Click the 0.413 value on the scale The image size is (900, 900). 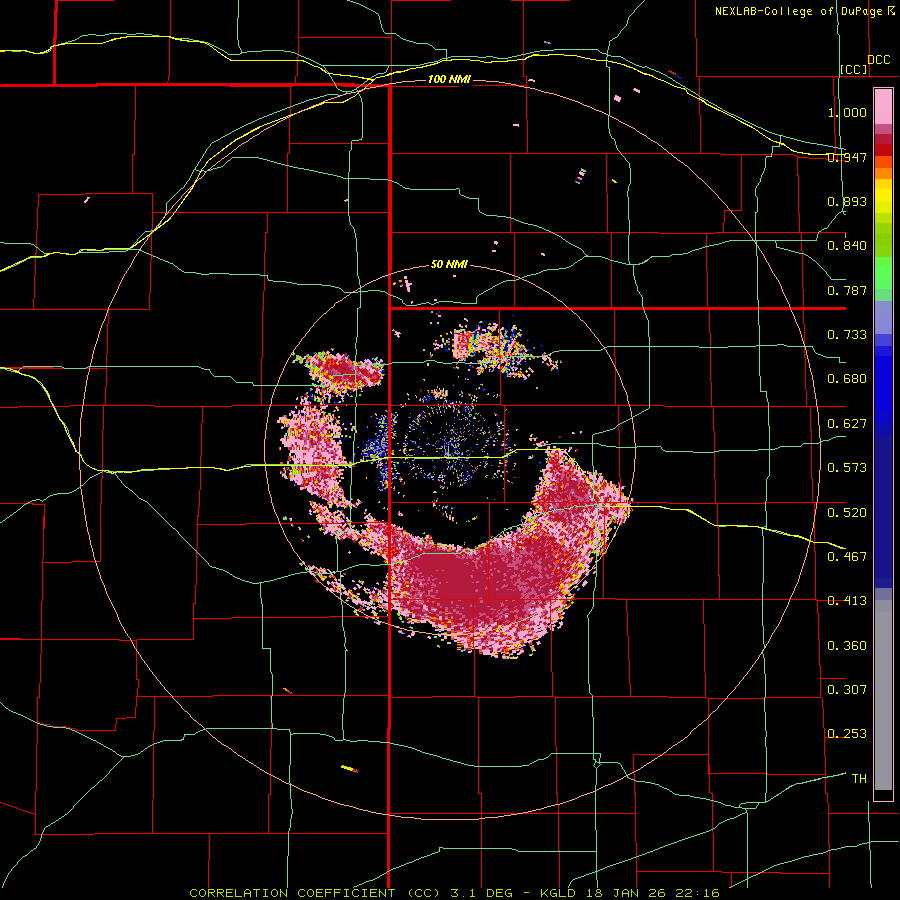tap(847, 601)
